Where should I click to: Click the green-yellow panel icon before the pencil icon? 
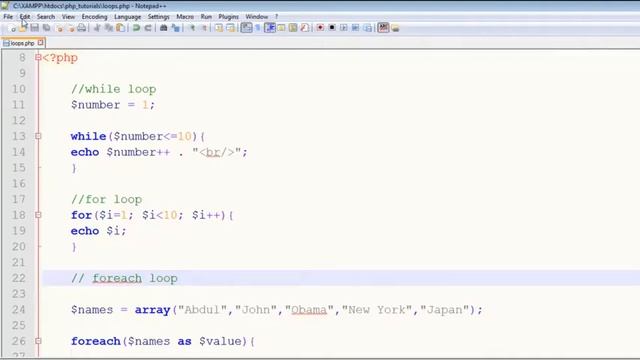(x=293, y=28)
